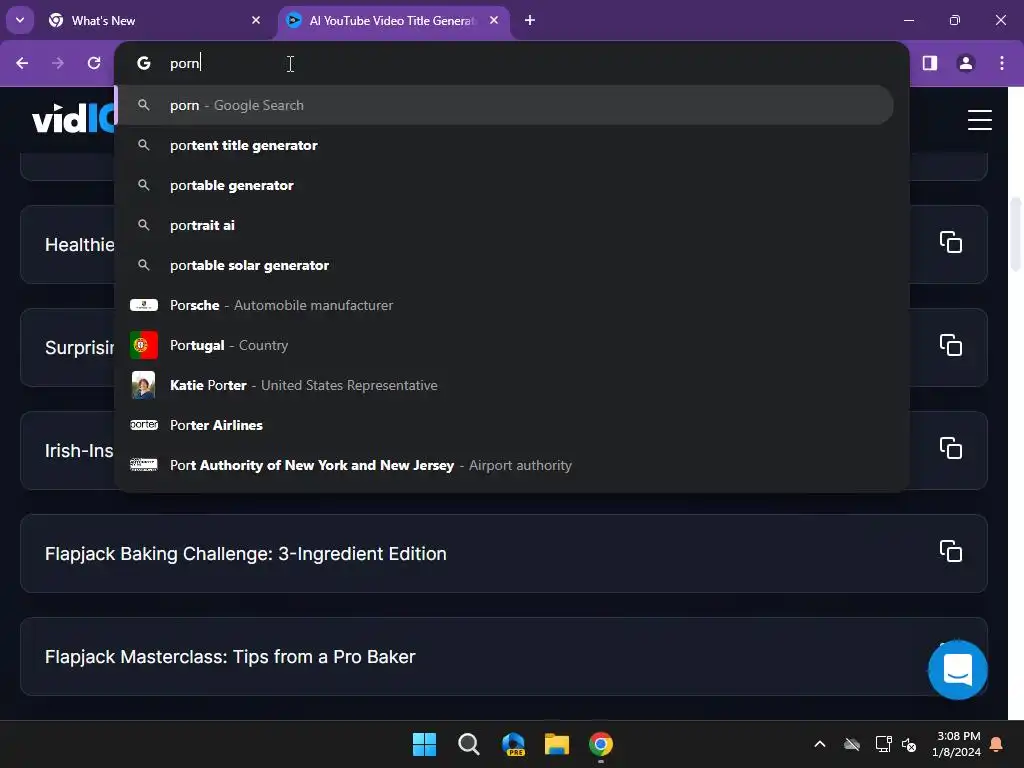1024x768 pixels.
Task: Open the vidIQ hamburger menu
Action: (980, 120)
